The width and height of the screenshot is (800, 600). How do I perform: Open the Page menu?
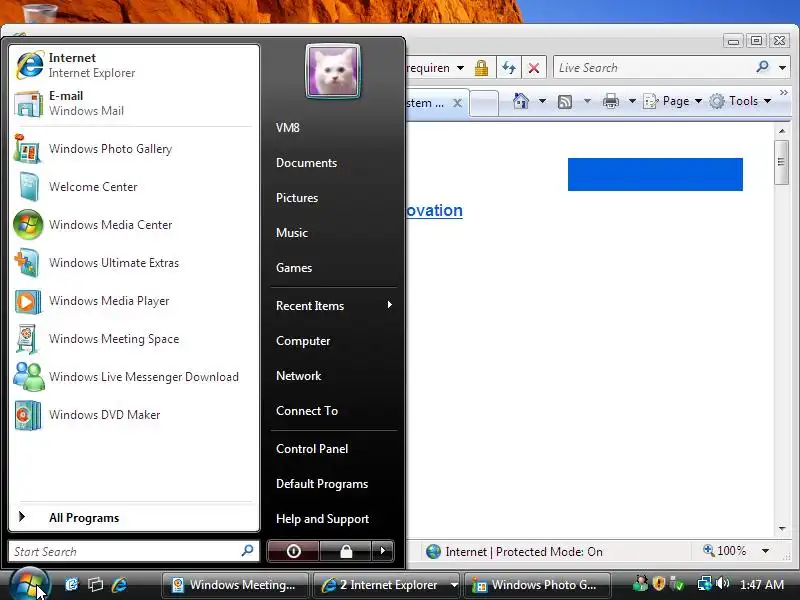pyautogui.click(x=672, y=101)
